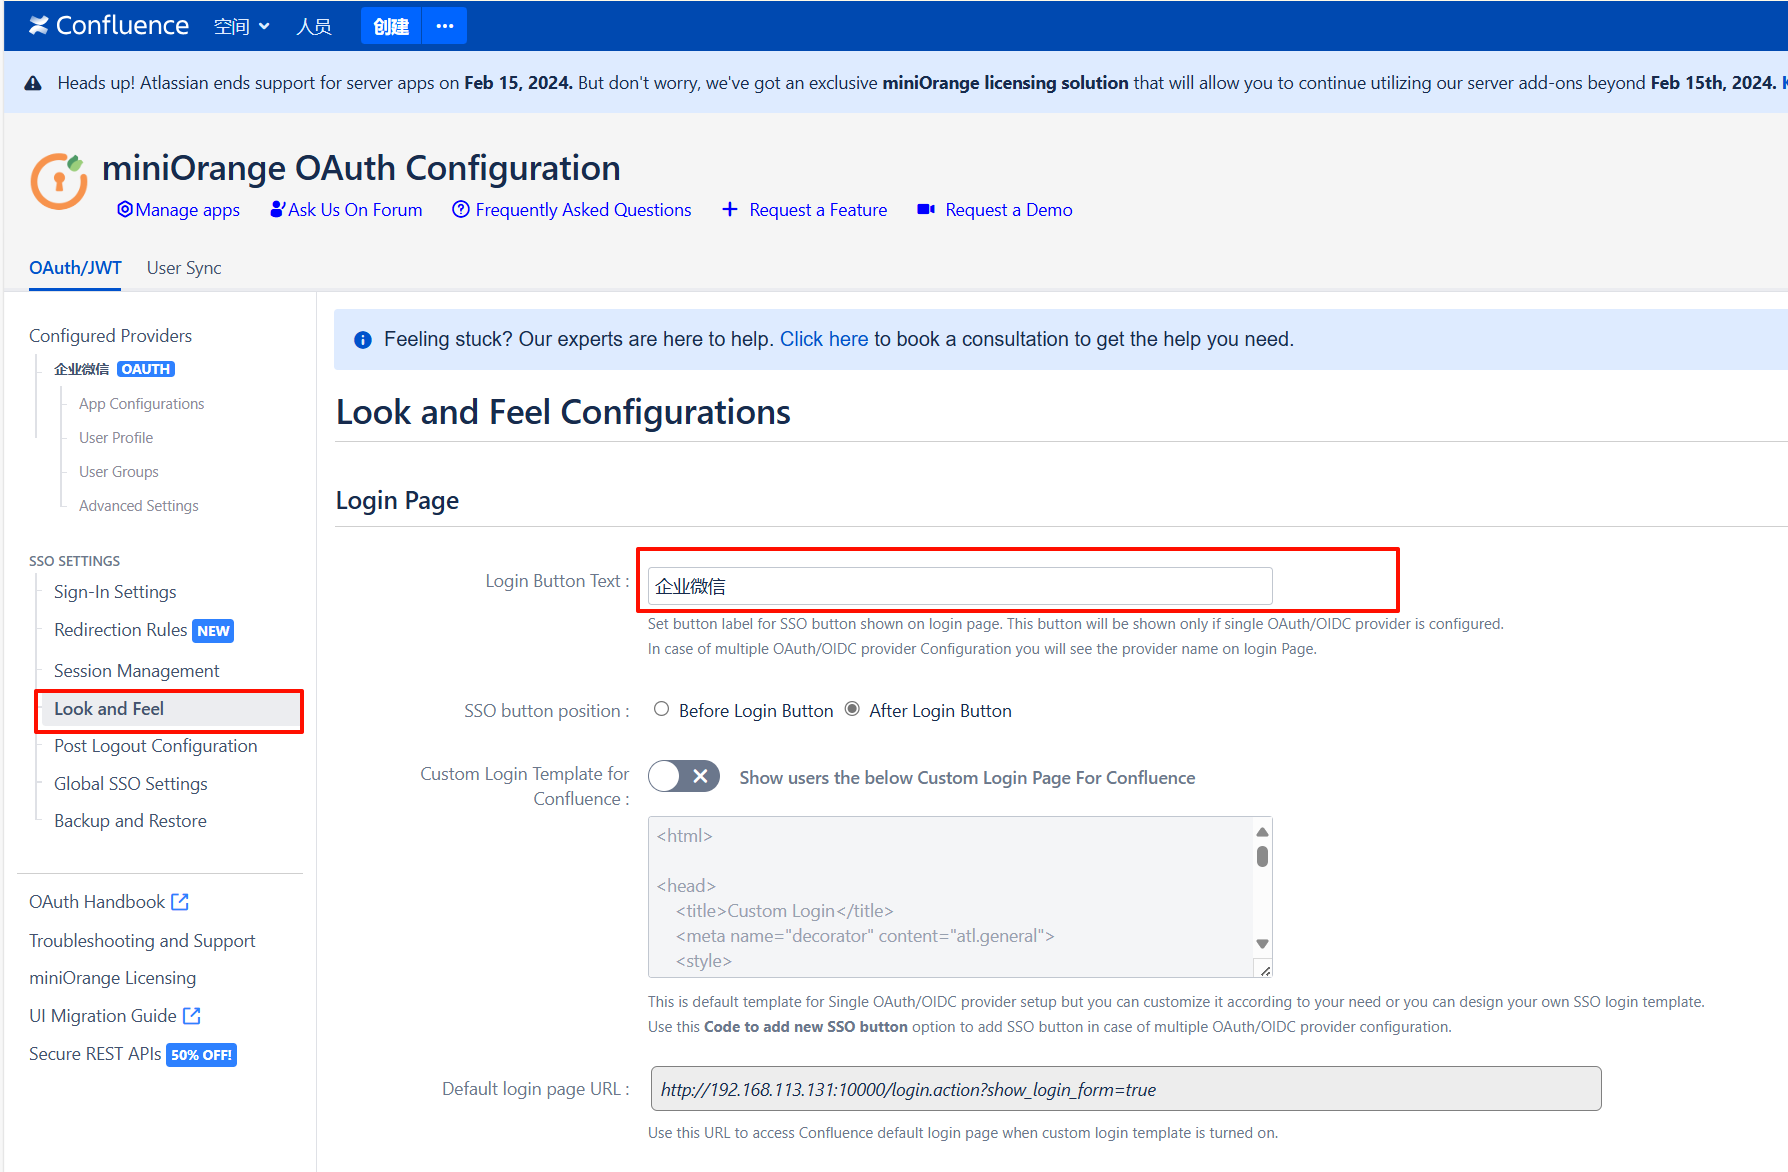Viewport: 1788px width, 1172px height.
Task: Open the OAuth Handbook link
Action: pyautogui.click(x=97, y=902)
